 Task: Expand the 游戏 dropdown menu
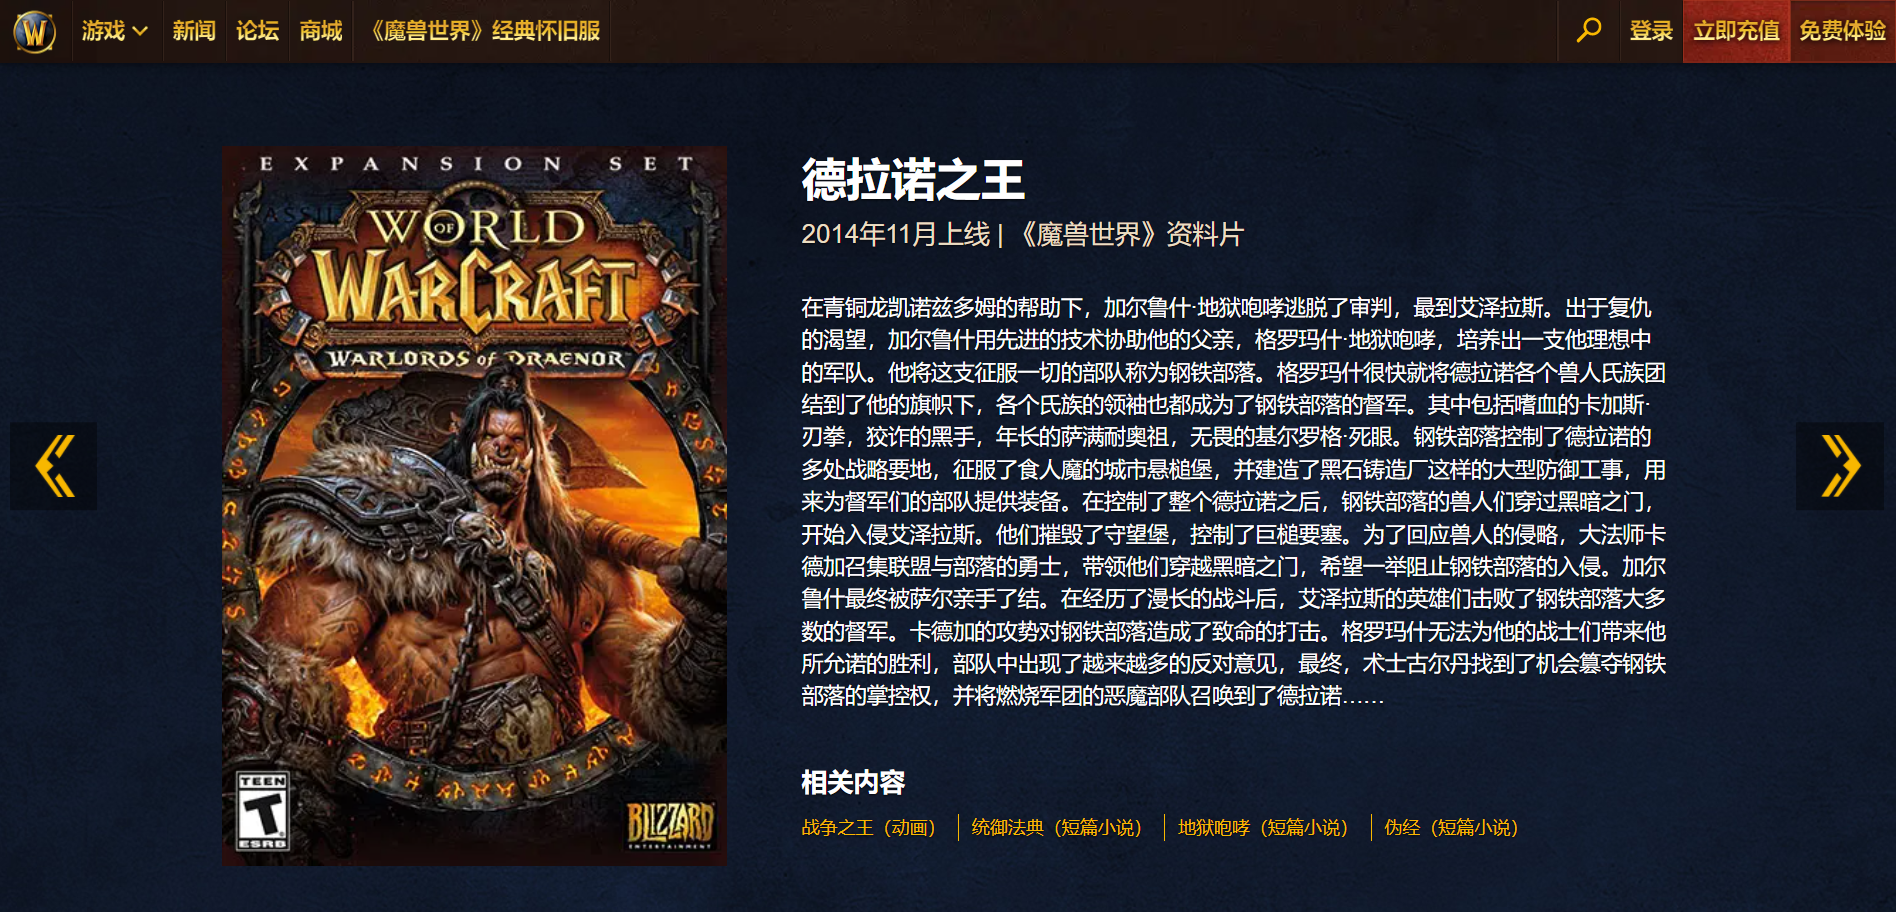point(114,31)
